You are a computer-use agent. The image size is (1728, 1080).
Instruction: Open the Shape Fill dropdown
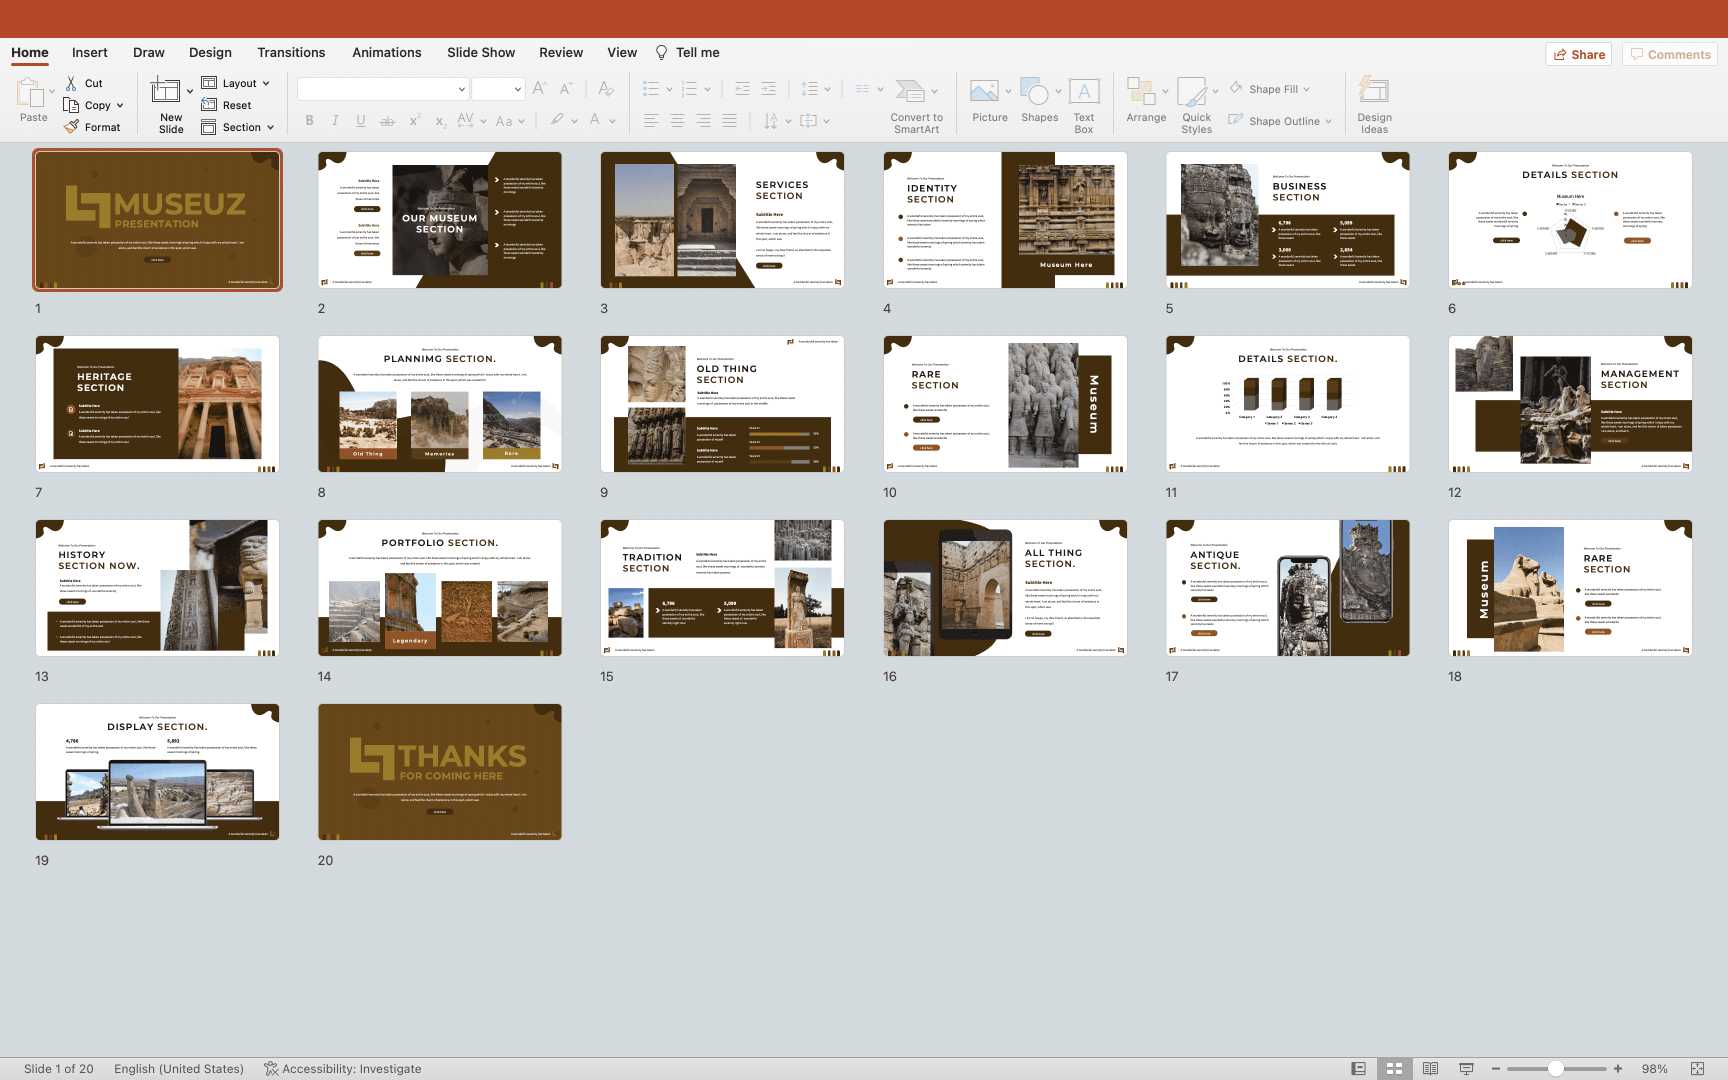tap(1306, 89)
